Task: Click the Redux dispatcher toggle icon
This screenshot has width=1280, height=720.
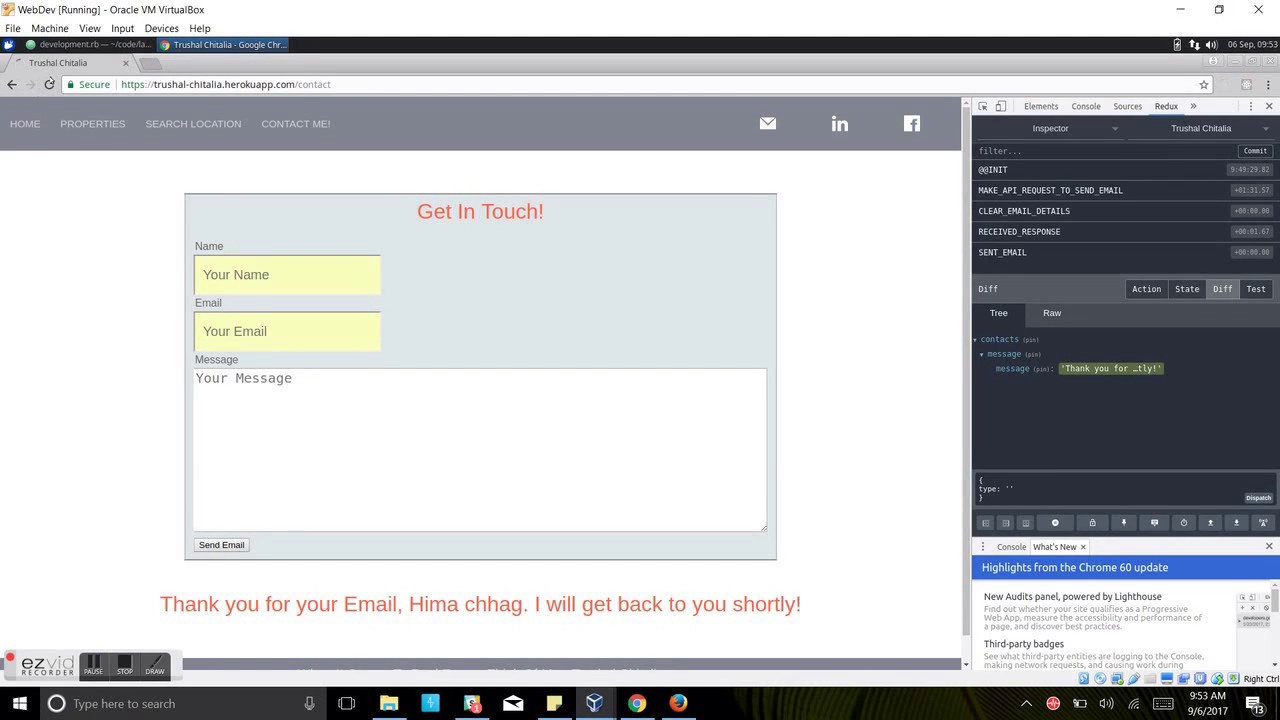Action: [x=1155, y=523]
